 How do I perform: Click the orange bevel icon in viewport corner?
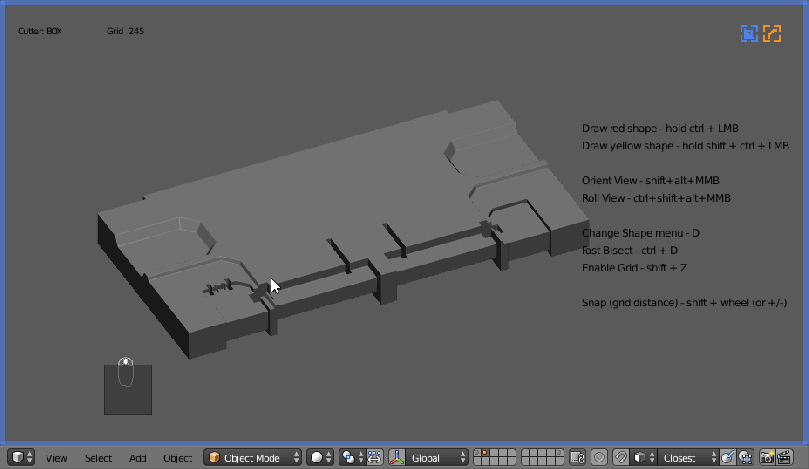[772, 34]
